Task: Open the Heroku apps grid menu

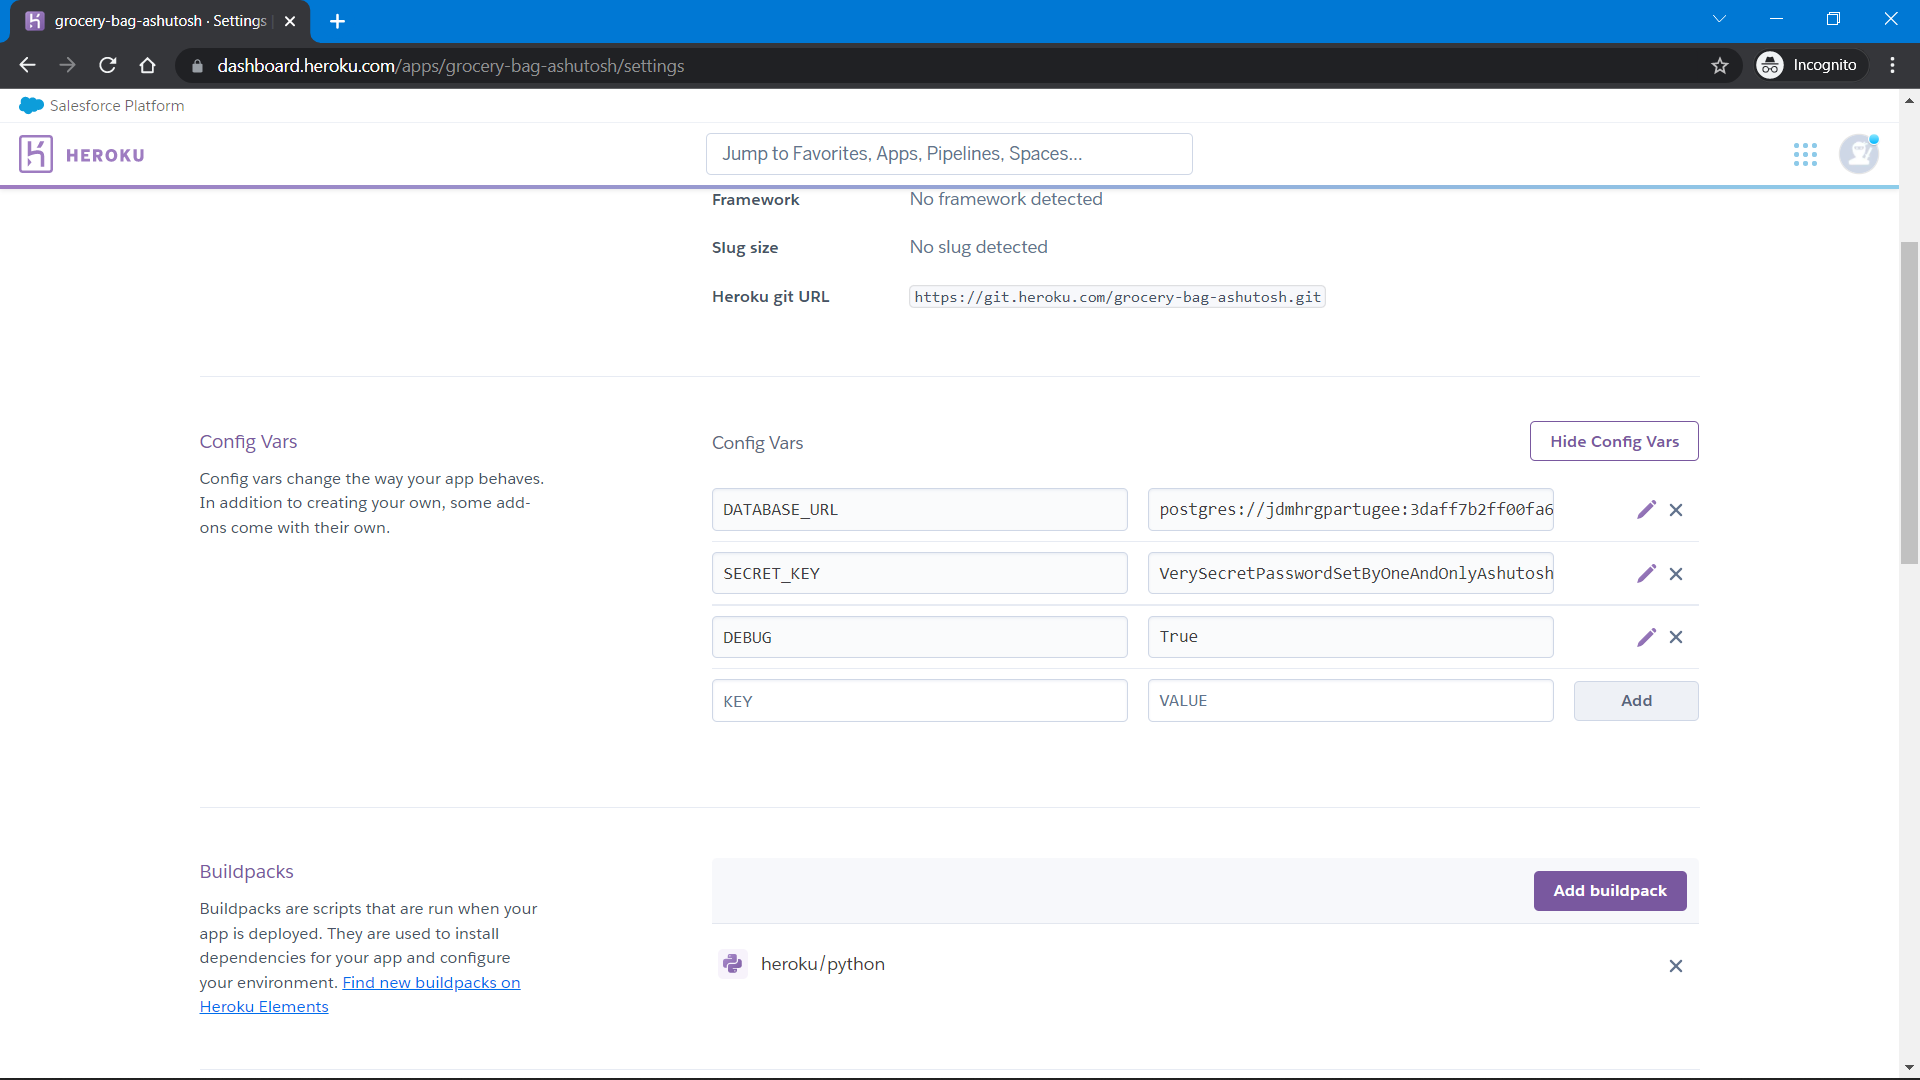Action: [x=1805, y=154]
